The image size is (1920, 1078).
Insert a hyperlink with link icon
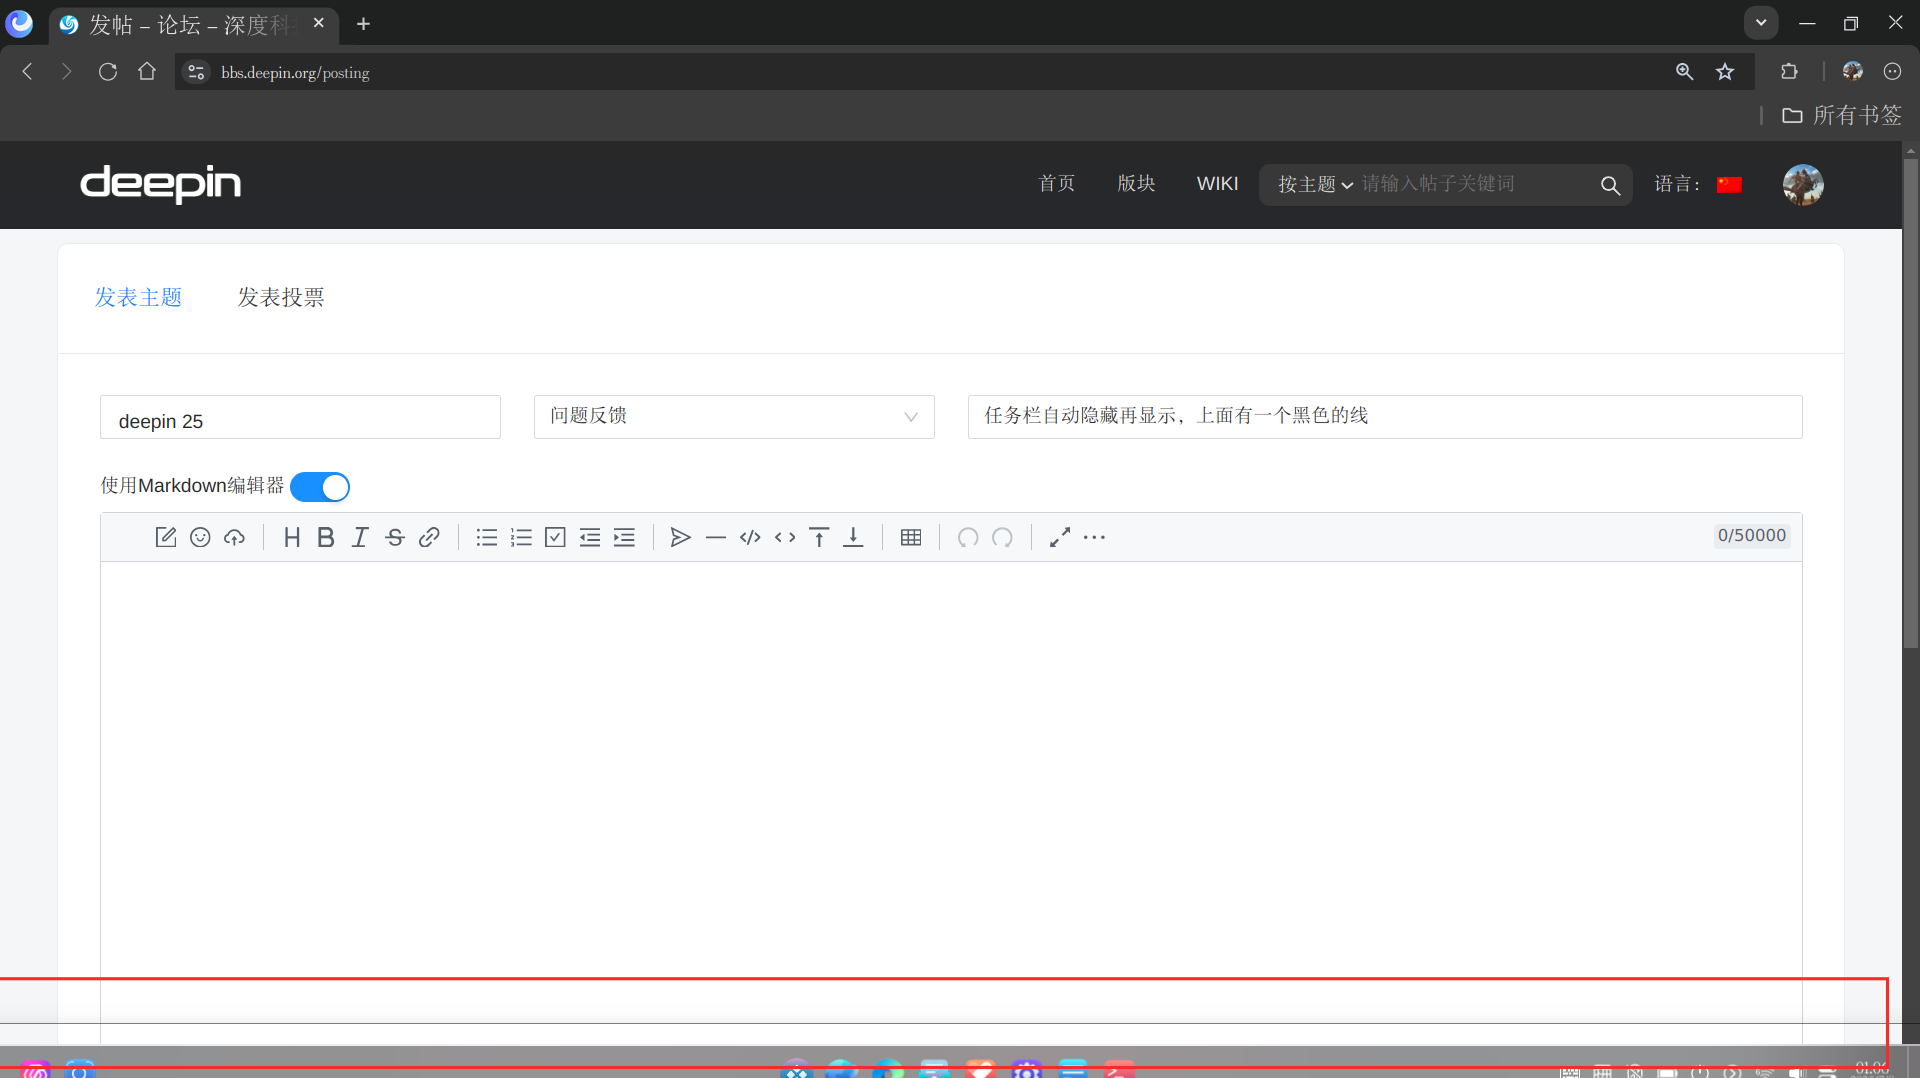tap(429, 537)
